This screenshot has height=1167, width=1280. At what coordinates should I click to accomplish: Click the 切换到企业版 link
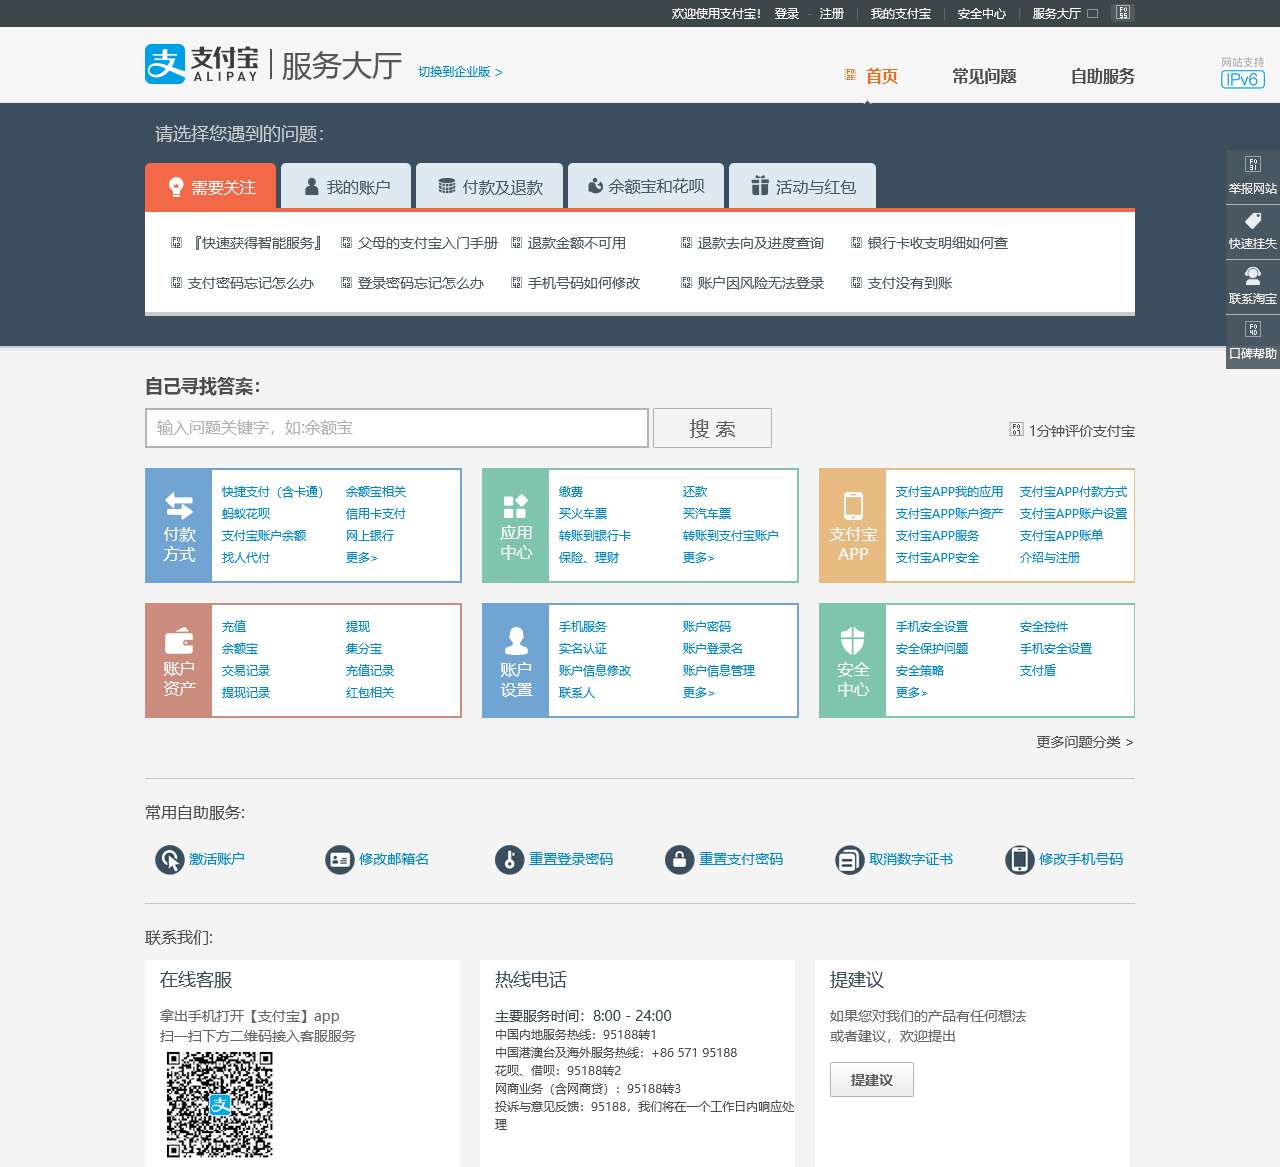click(460, 72)
